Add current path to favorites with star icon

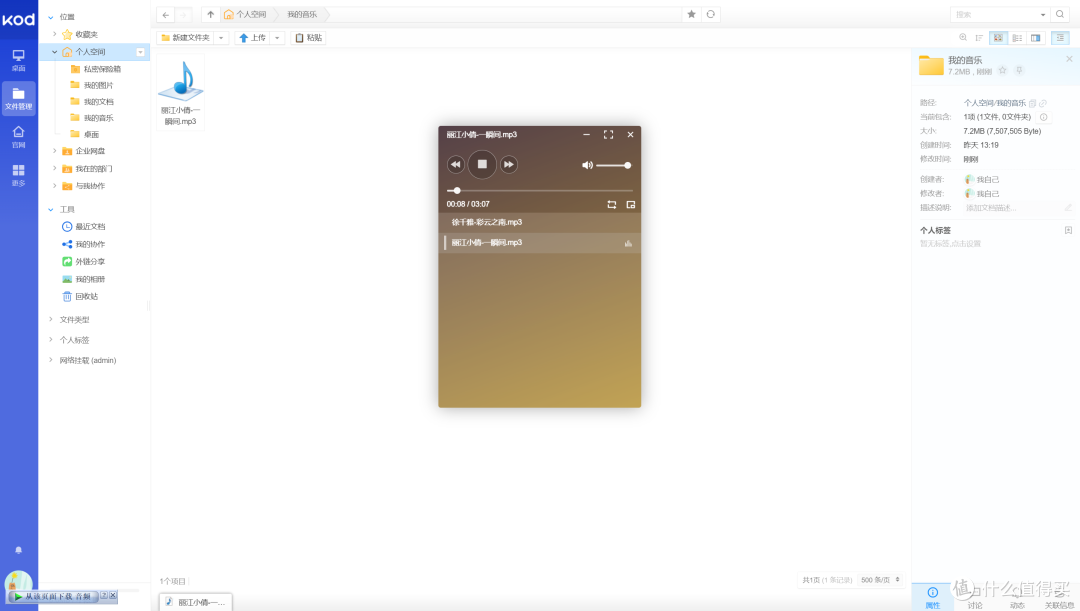pyautogui.click(x=692, y=14)
